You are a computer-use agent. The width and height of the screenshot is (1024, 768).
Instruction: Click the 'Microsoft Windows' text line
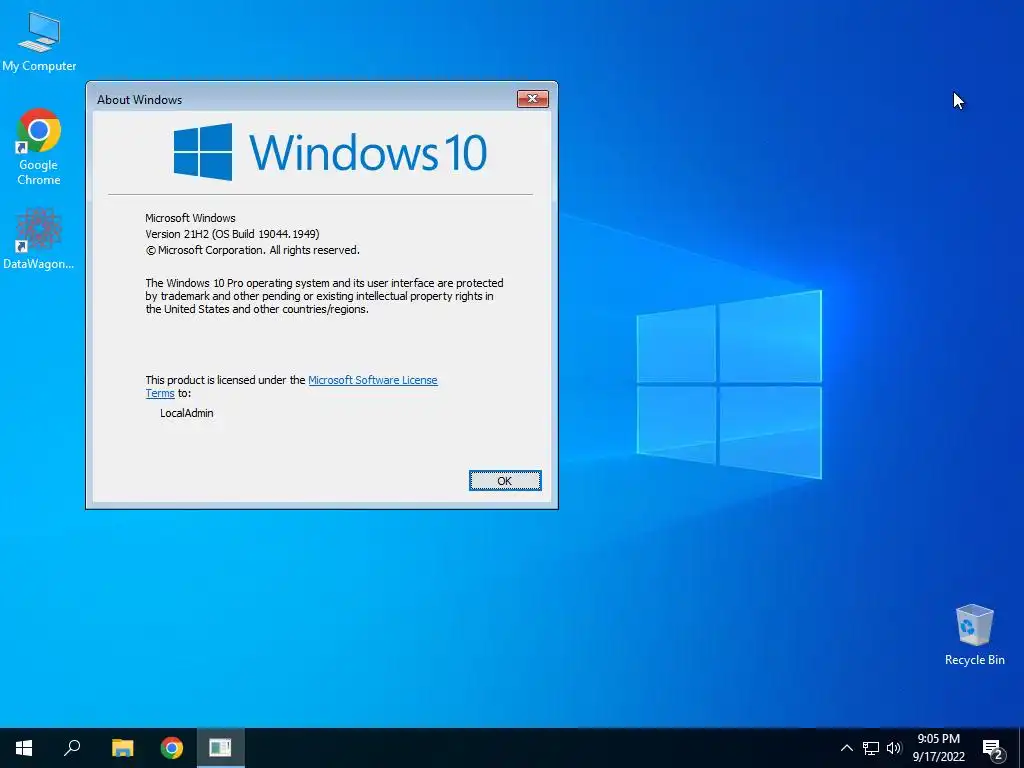(190, 218)
